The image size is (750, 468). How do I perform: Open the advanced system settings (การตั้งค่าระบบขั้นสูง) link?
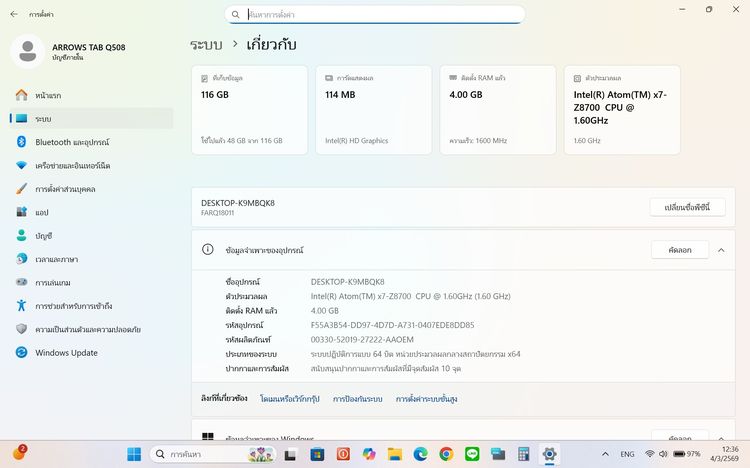pos(426,399)
